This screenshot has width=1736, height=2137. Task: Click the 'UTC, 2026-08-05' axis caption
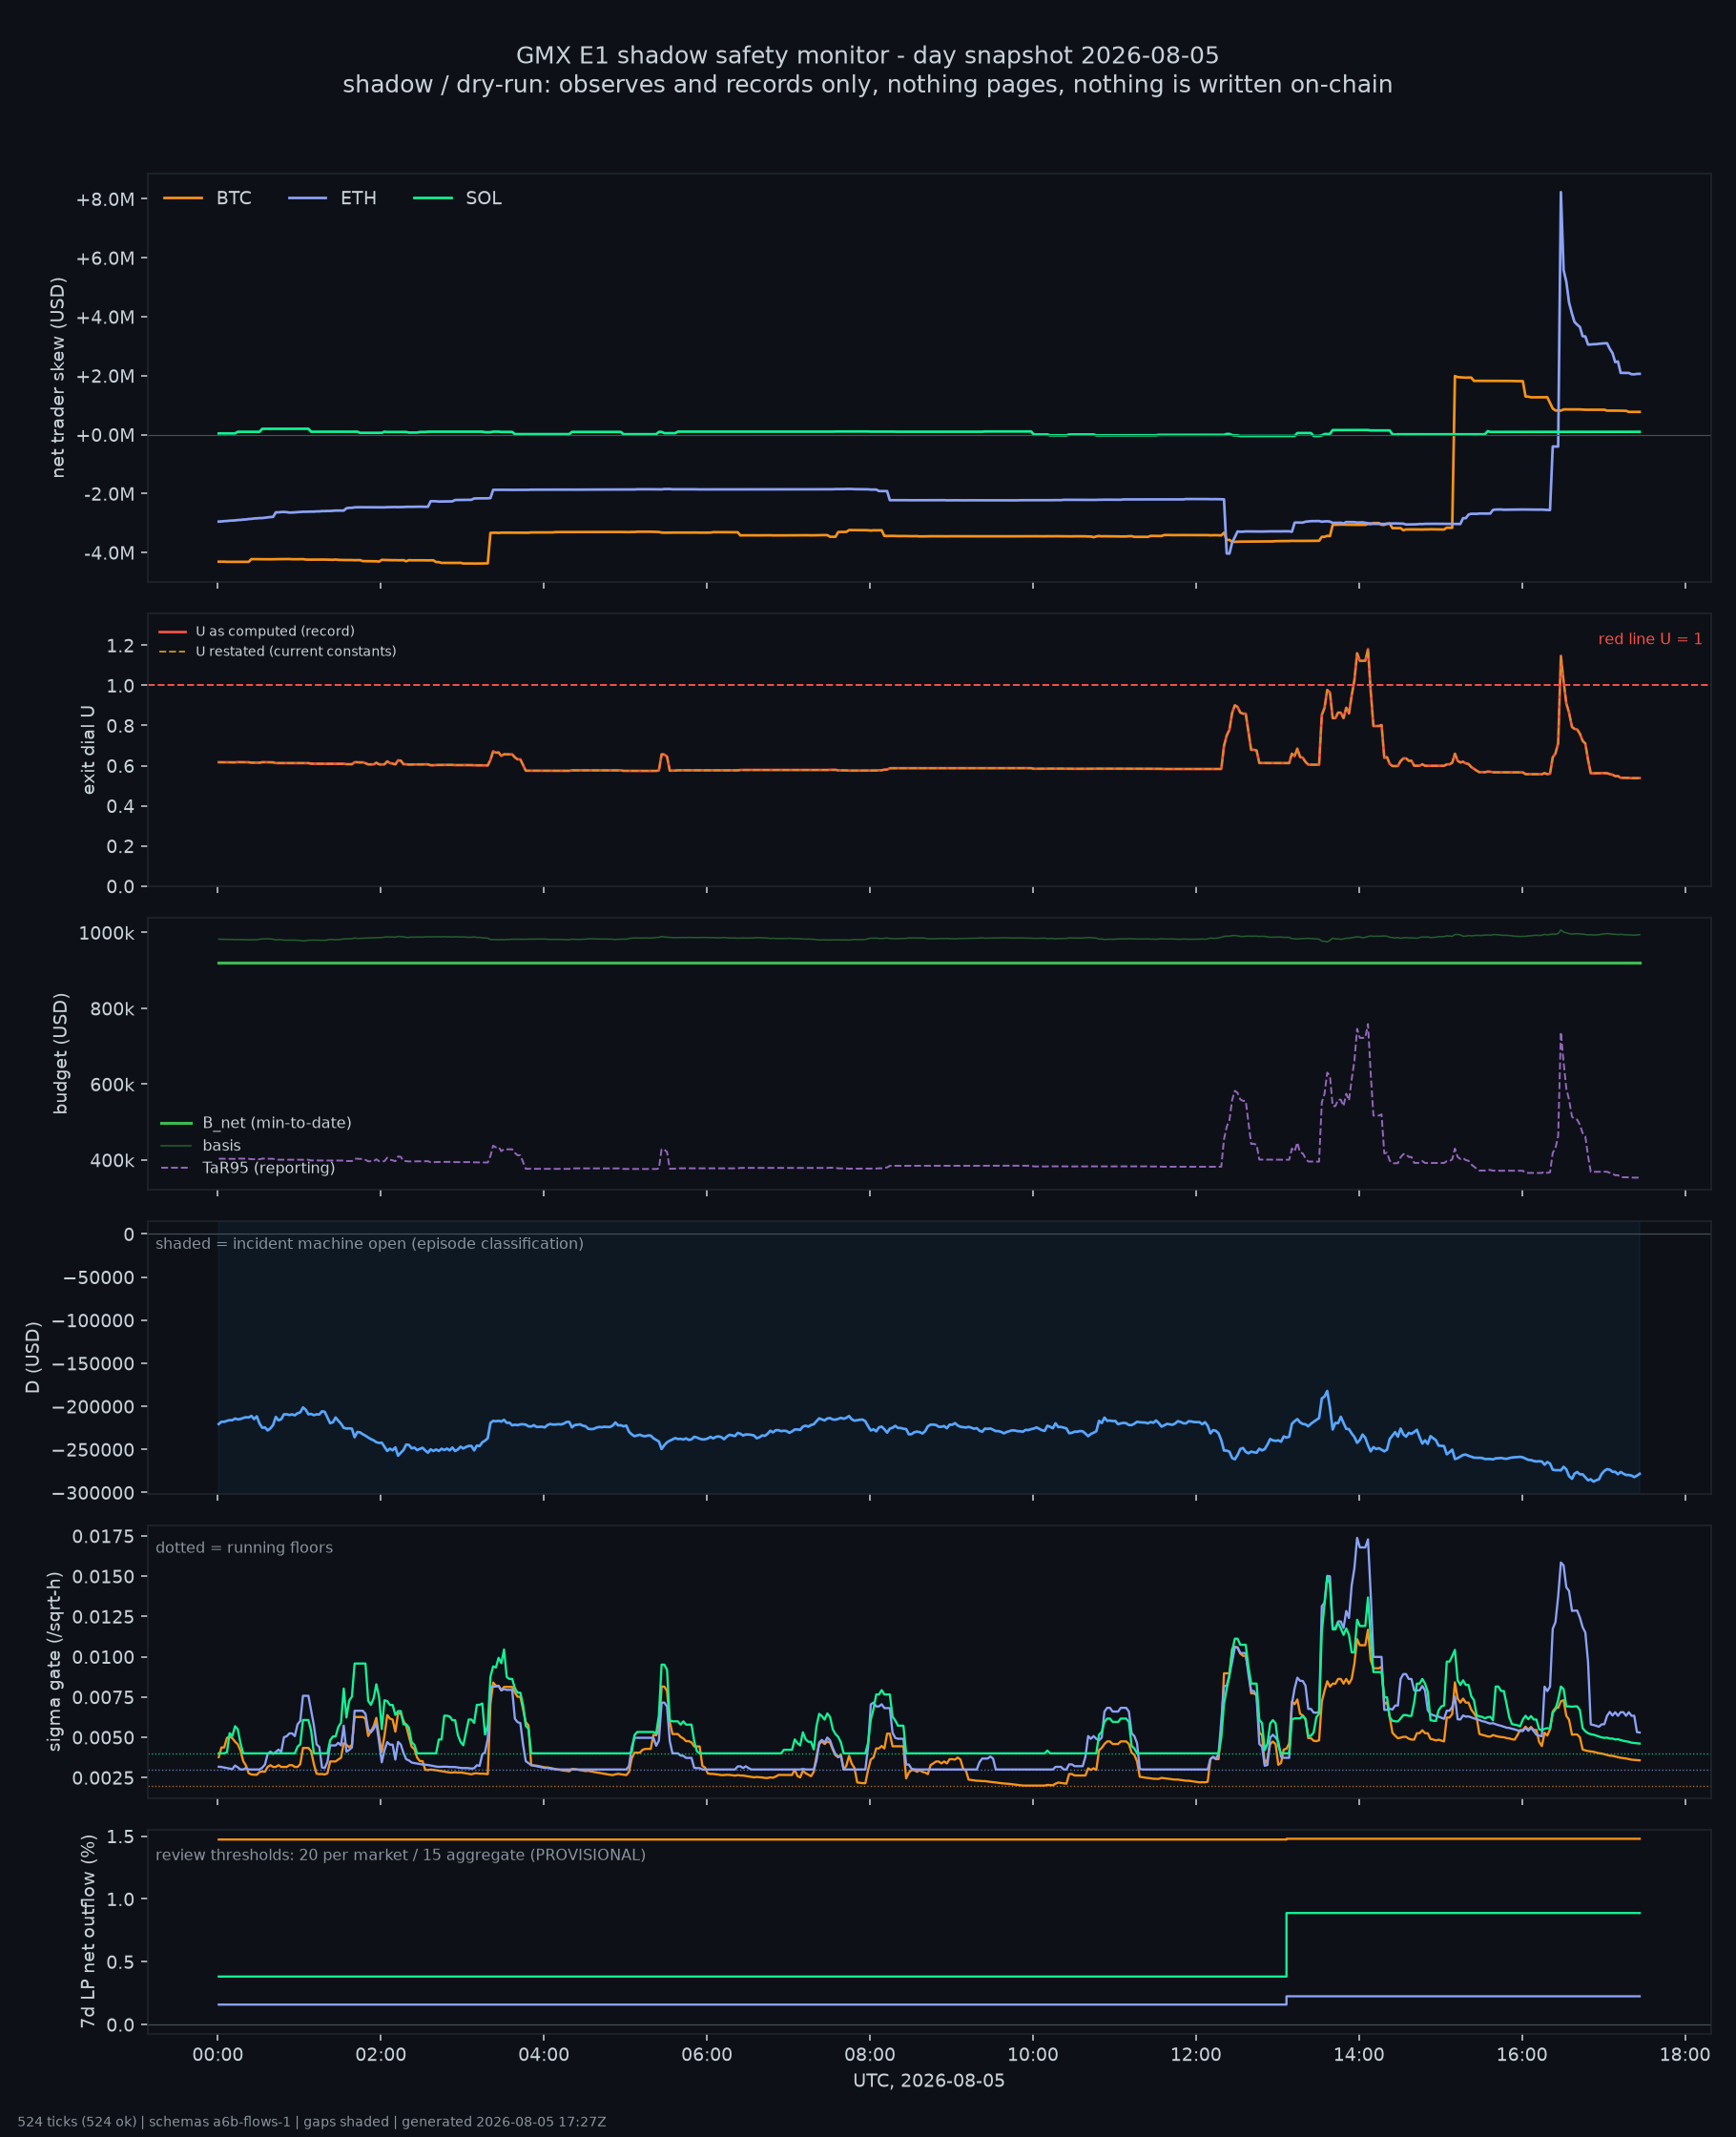pos(929,2081)
